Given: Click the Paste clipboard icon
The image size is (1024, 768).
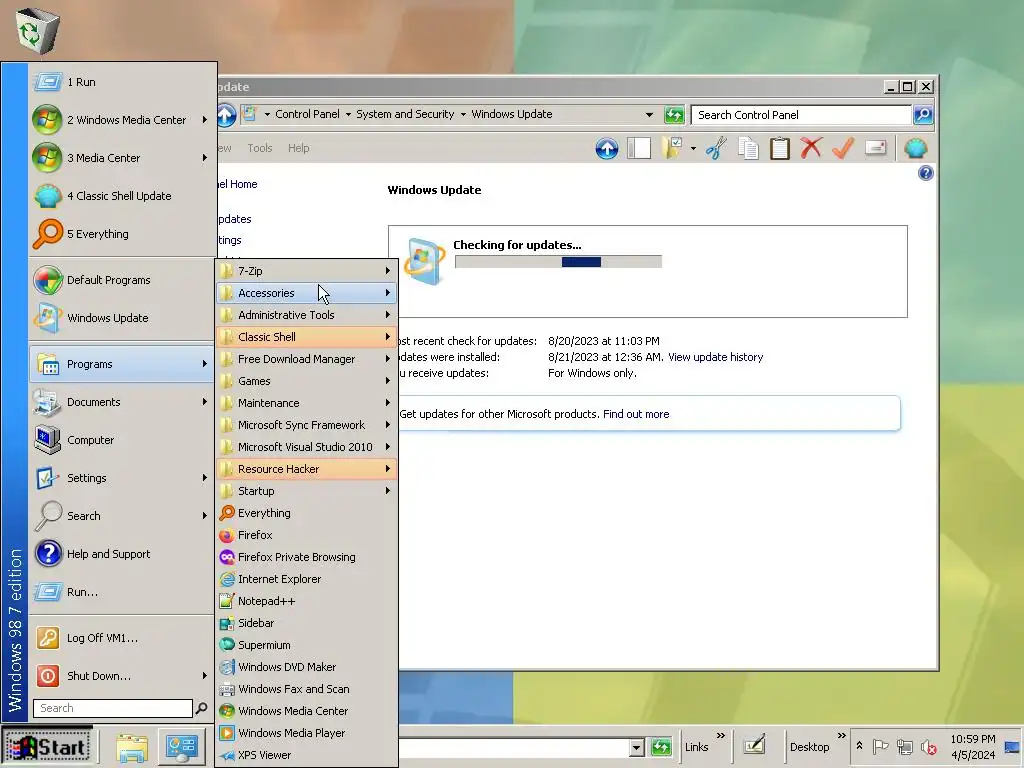Looking at the screenshot, I should point(779,148).
